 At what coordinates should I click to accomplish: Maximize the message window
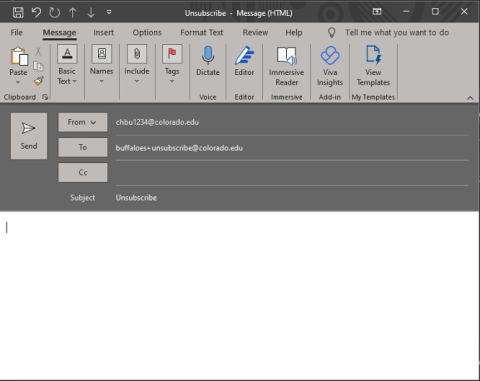435,12
